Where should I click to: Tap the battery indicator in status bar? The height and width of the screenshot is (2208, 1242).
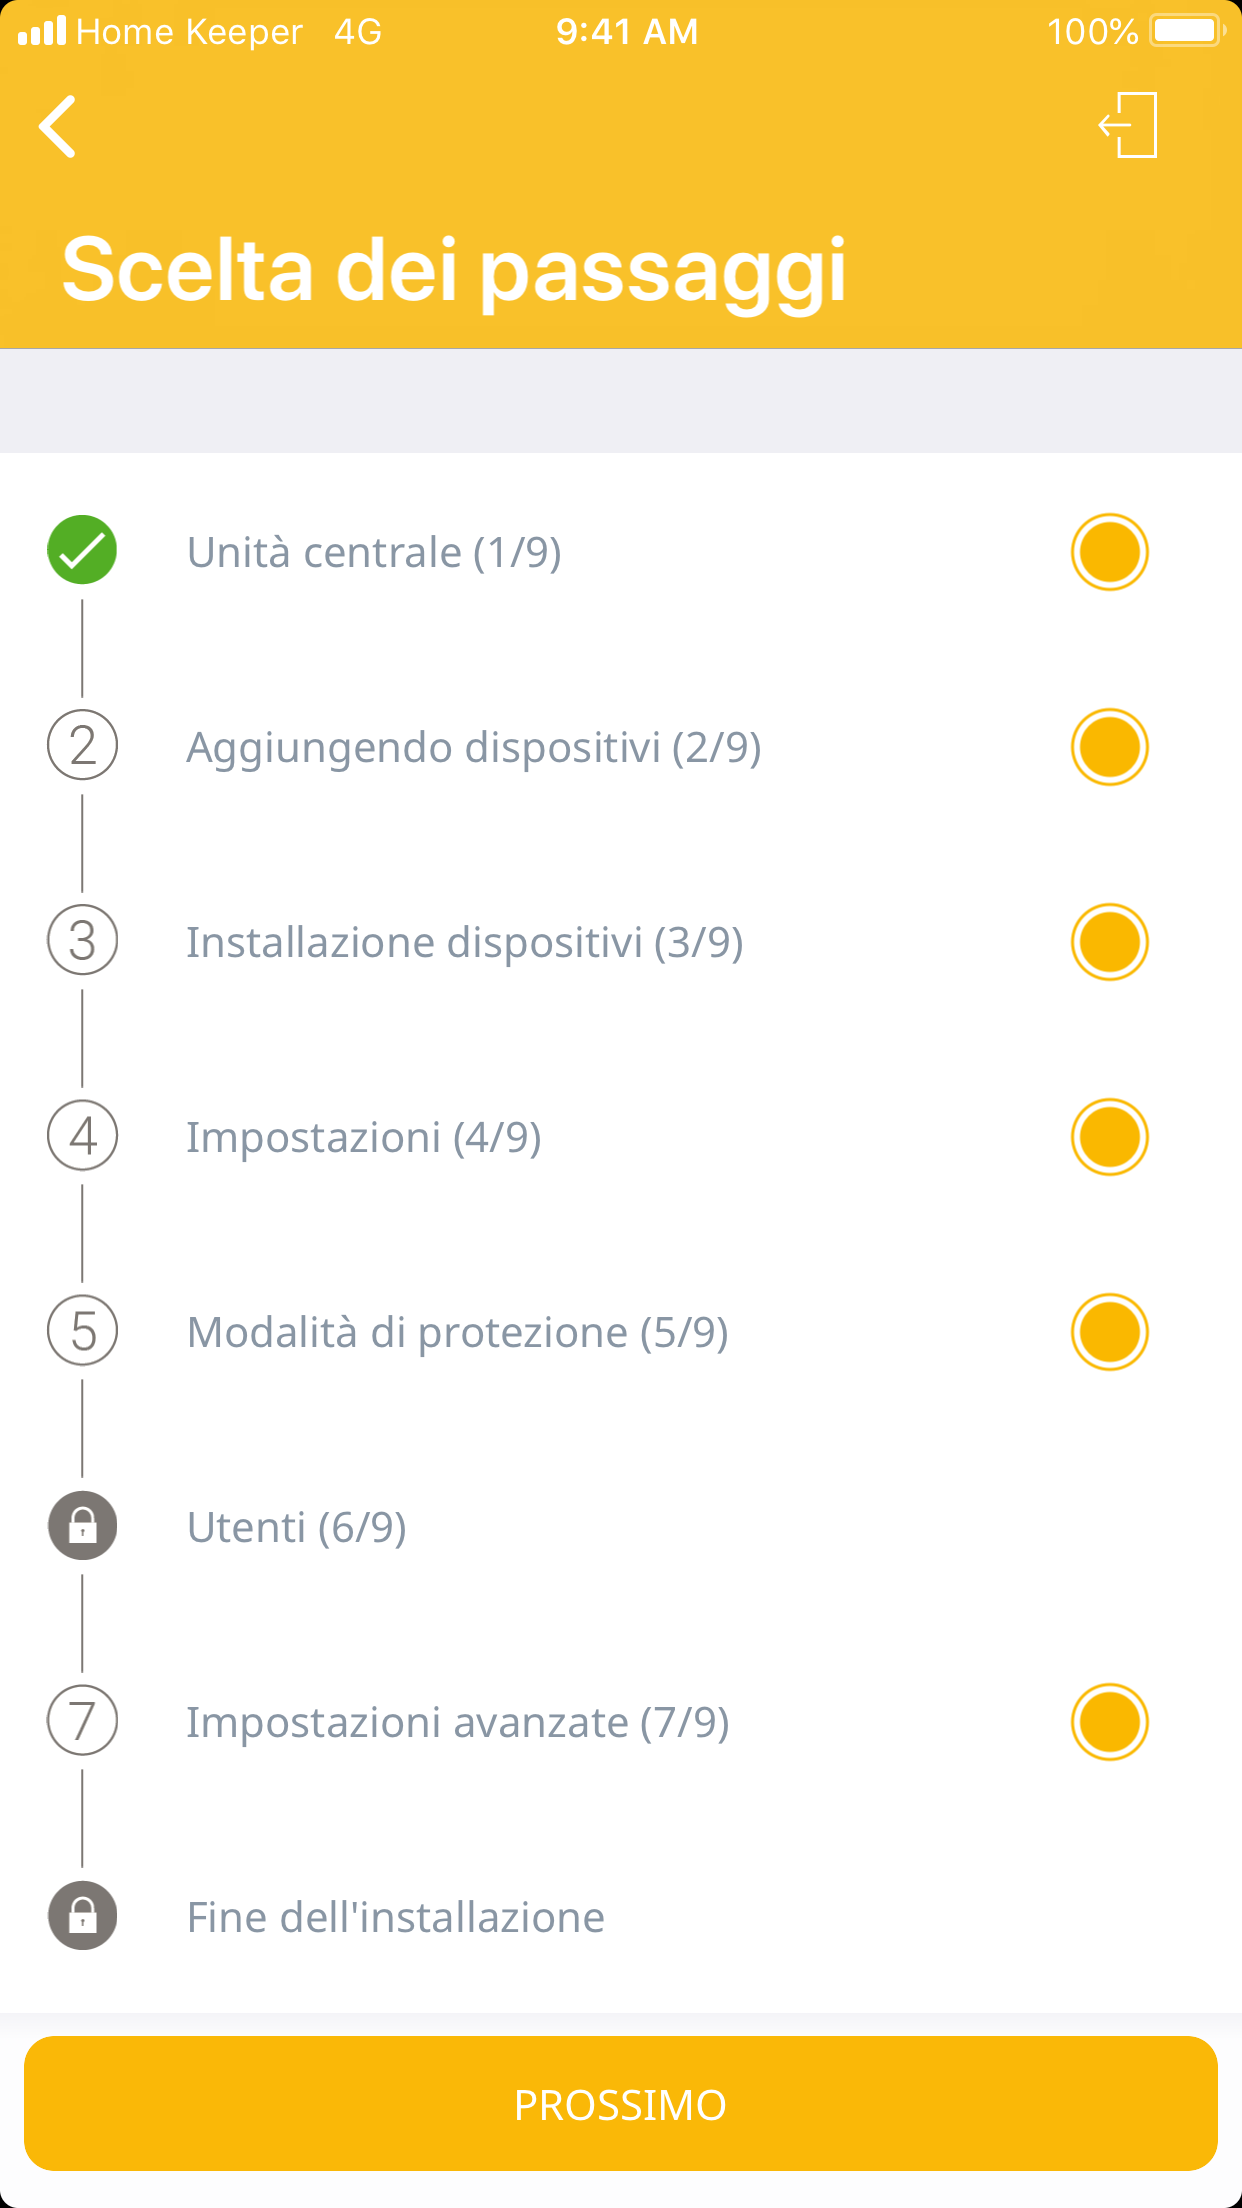point(1187,31)
